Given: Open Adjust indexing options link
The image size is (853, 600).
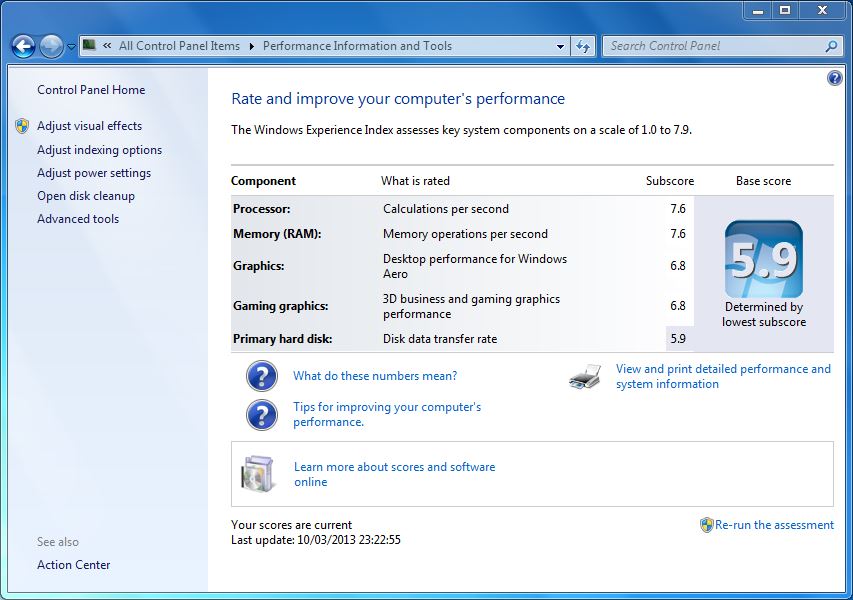Looking at the screenshot, I should coord(99,150).
